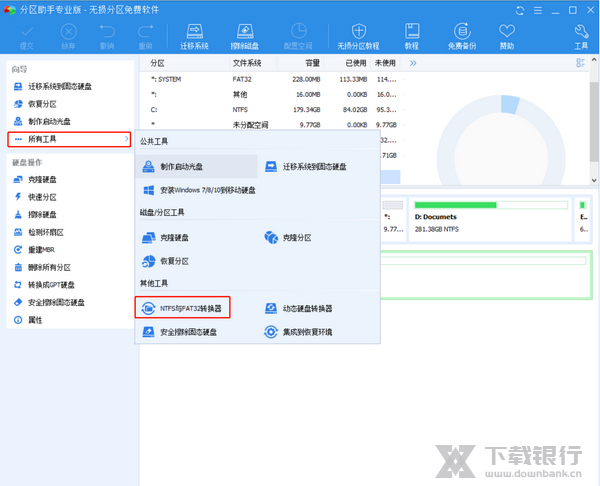Screen dimensions: 600x486
Task: Choose 安全擦除固态硬盘 in the popup menu
Action: [179, 332]
